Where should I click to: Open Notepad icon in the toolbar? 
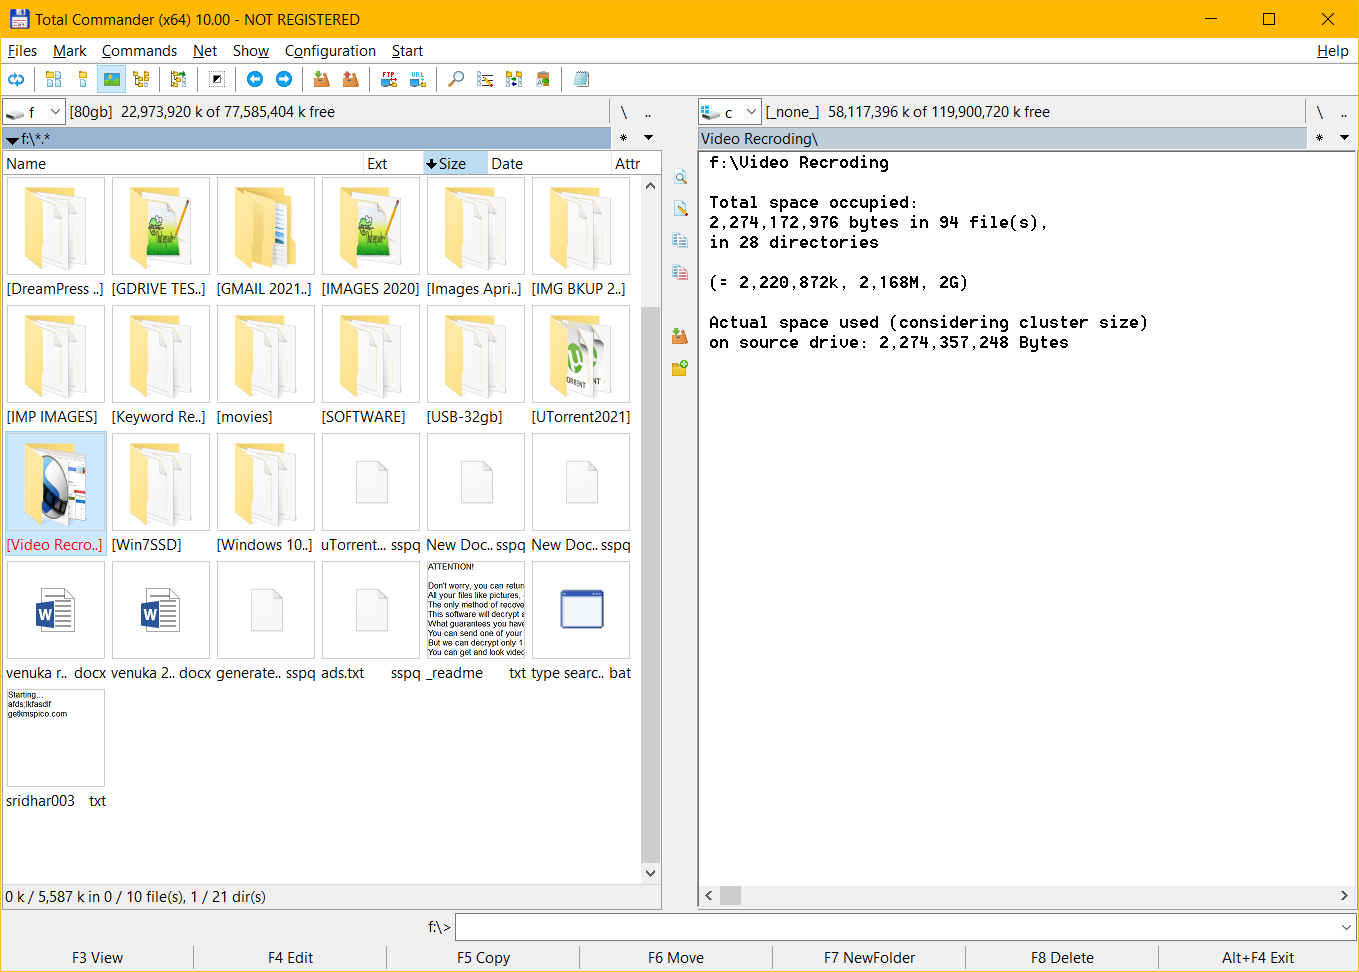tap(581, 79)
